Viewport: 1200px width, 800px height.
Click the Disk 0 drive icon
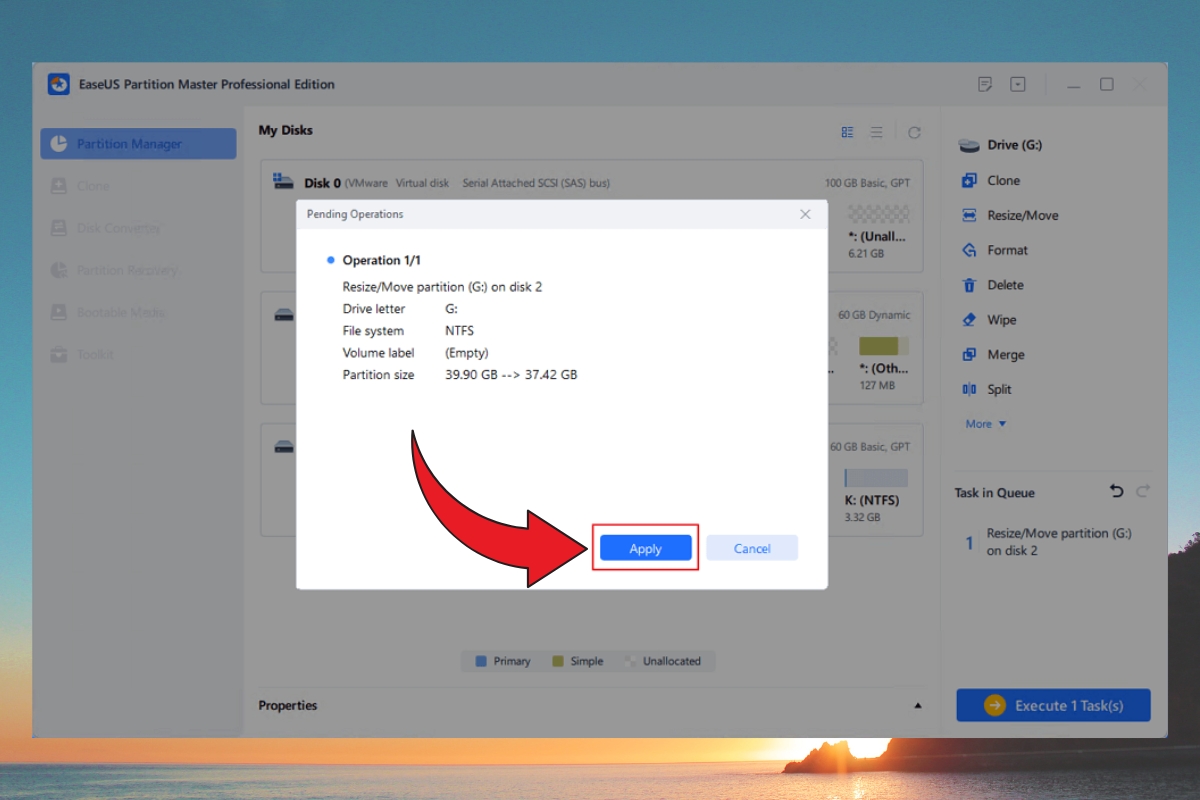coord(284,182)
